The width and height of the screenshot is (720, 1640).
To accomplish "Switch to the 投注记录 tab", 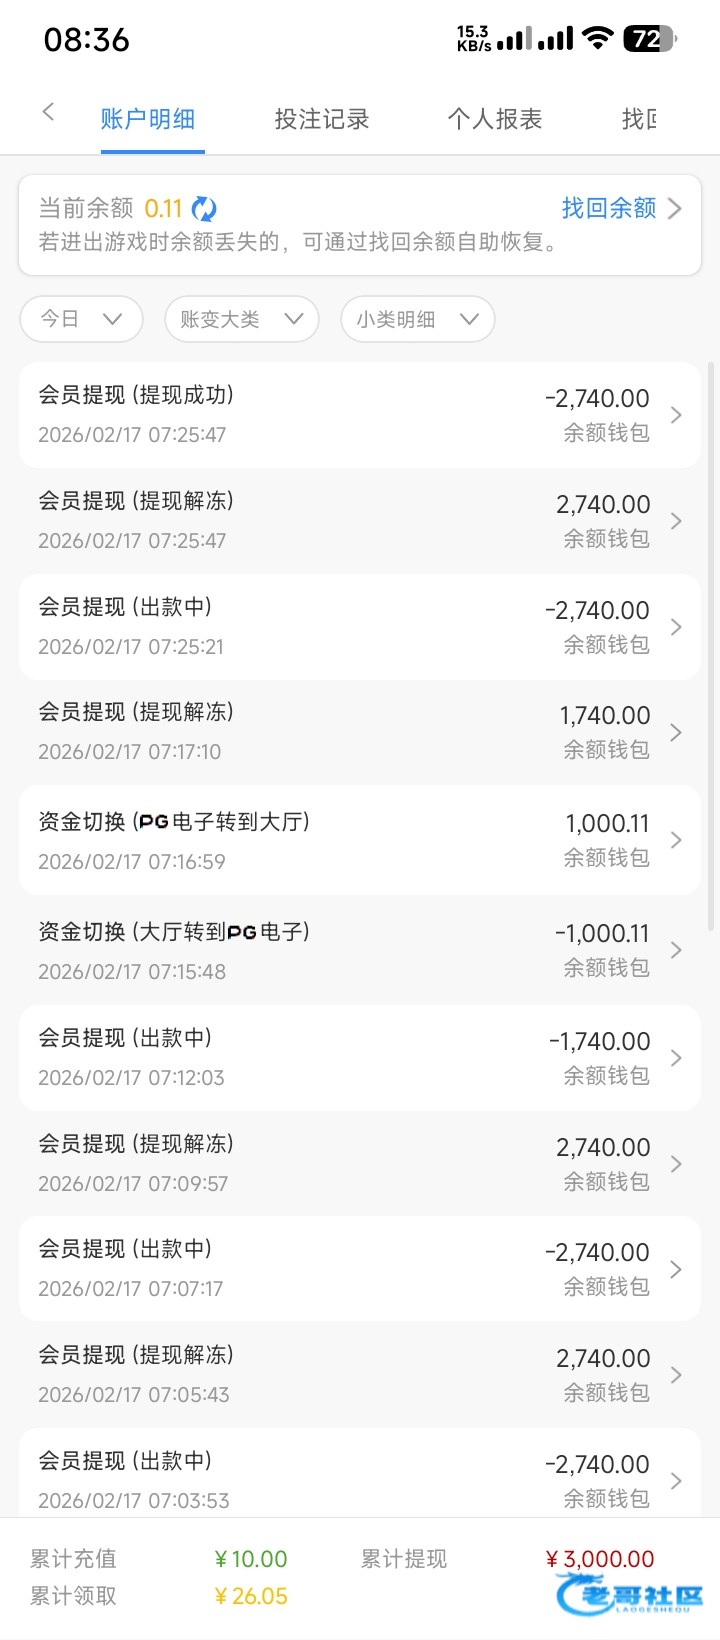I will pos(322,120).
